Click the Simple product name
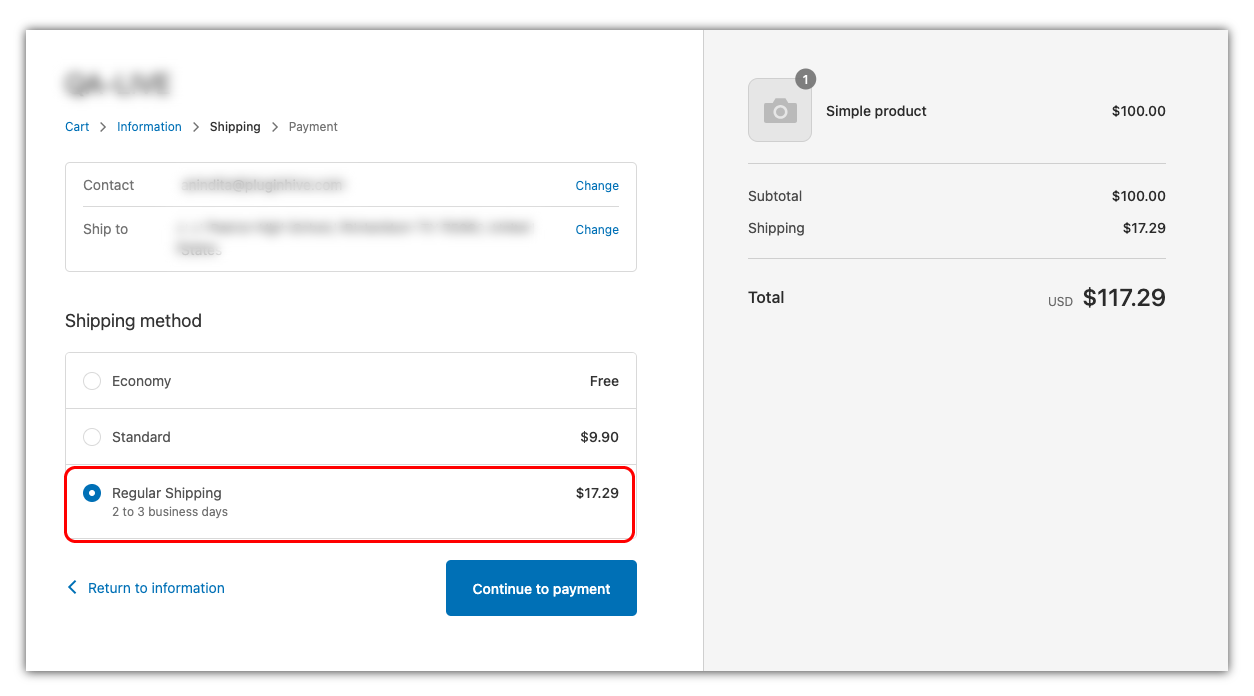This screenshot has width=1254, height=696. click(x=876, y=111)
